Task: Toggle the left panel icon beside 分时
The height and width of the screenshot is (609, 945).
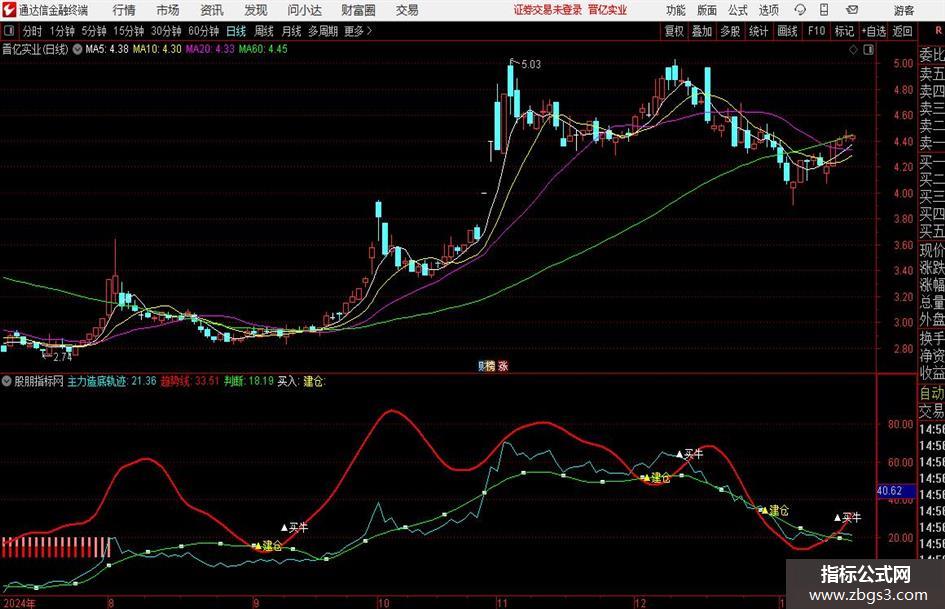Action: click(9, 31)
